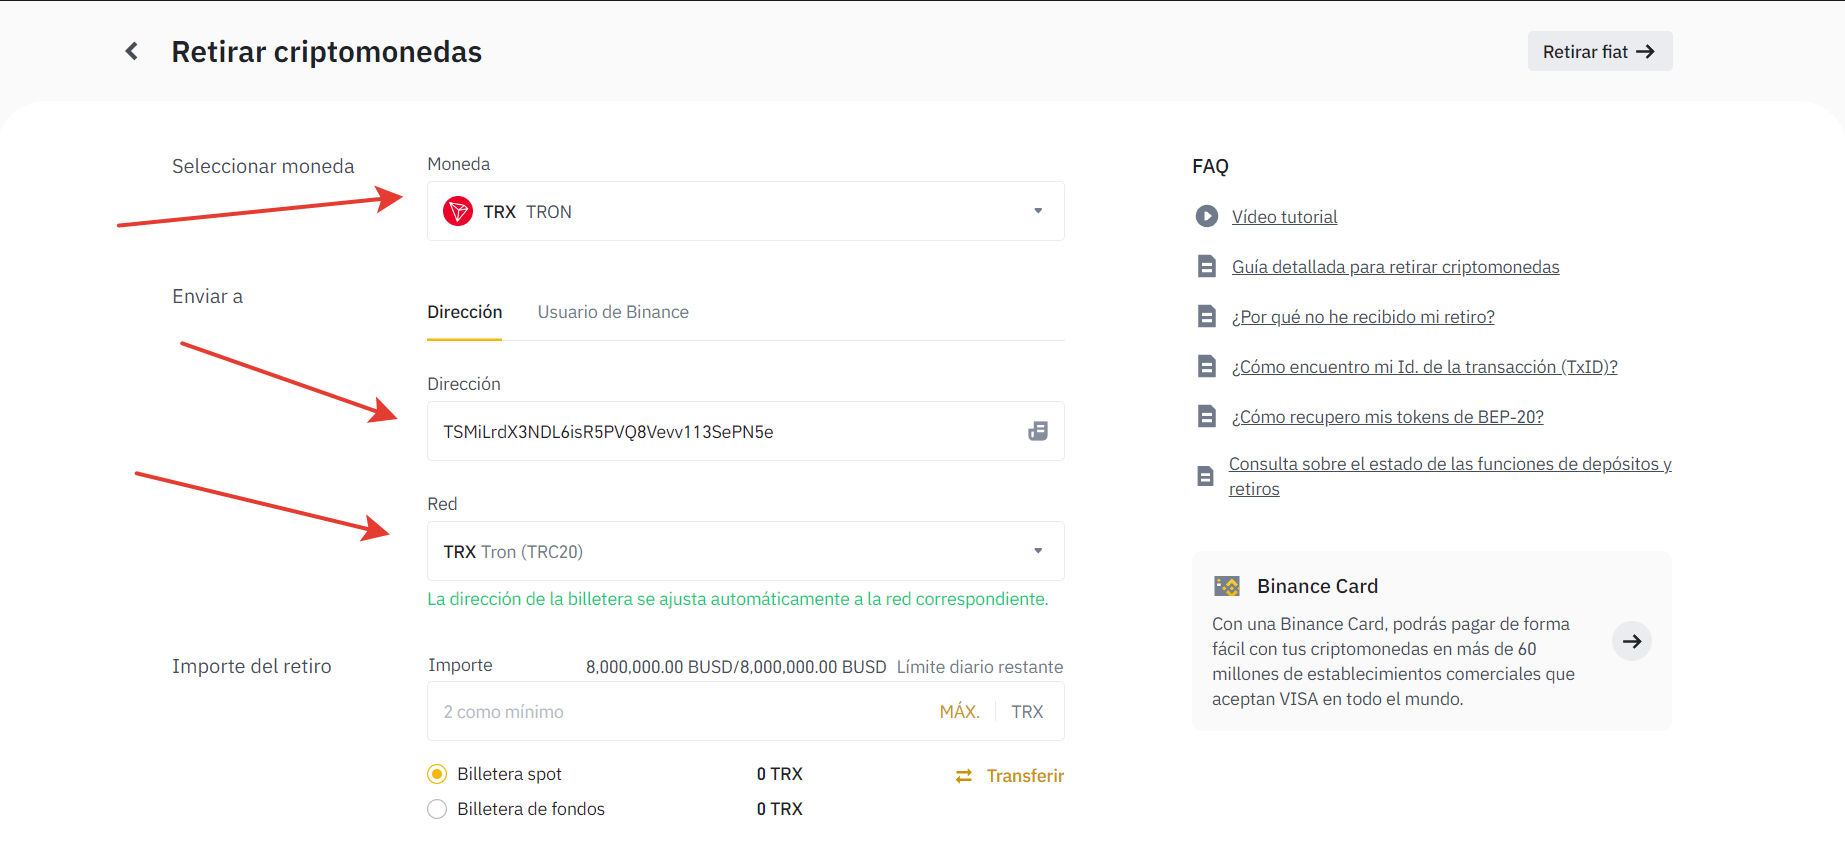The height and width of the screenshot is (855, 1845).
Task: Expand the Moneda dropdown arrow
Action: [1038, 211]
